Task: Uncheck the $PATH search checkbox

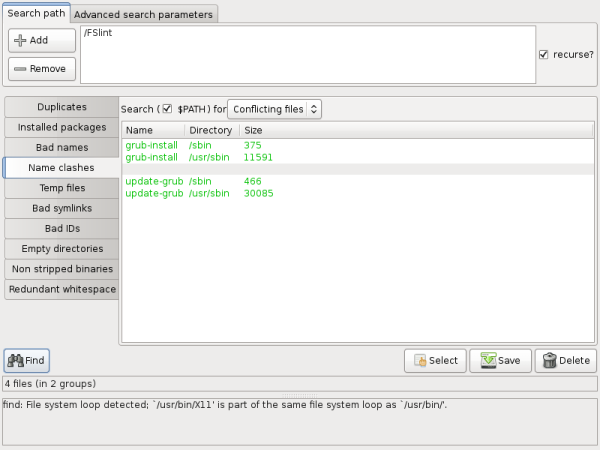Action: (x=167, y=108)
